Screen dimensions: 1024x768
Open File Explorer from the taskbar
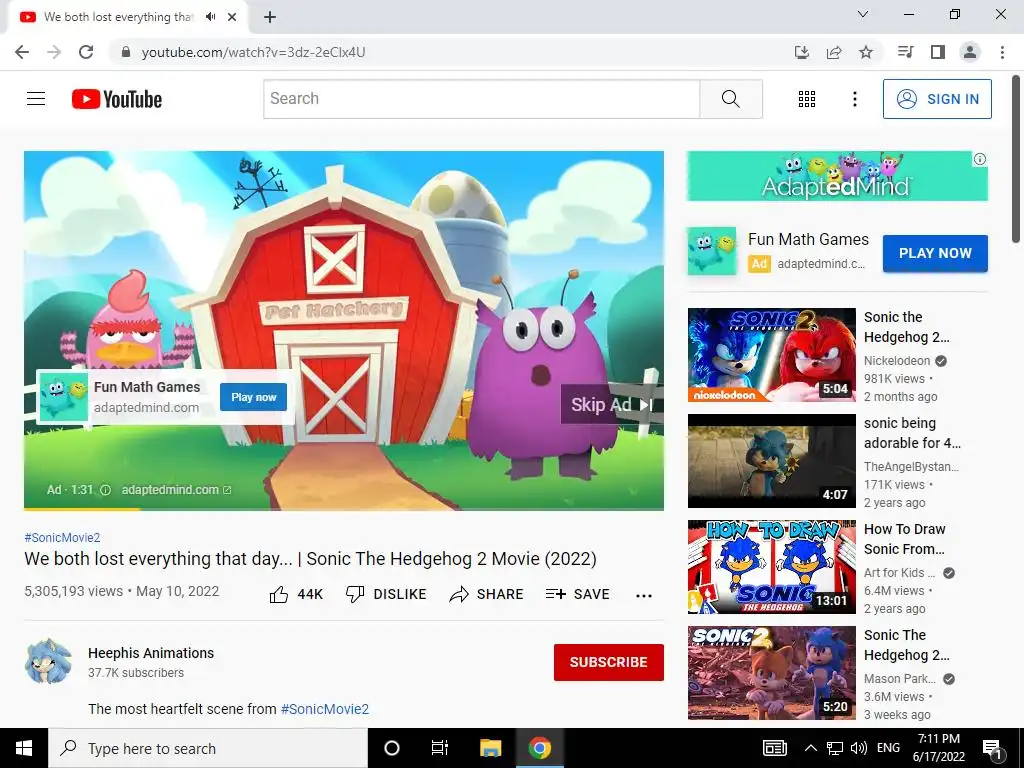pos(490,748)
